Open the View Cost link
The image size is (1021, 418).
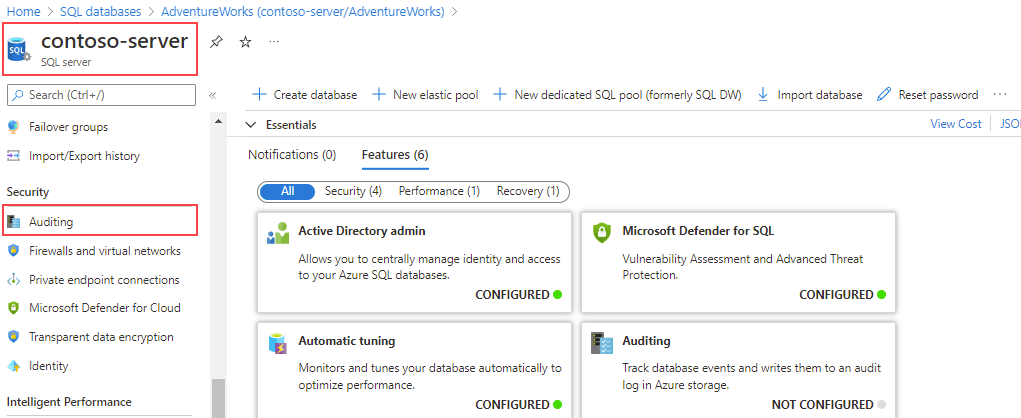point(956,124)
